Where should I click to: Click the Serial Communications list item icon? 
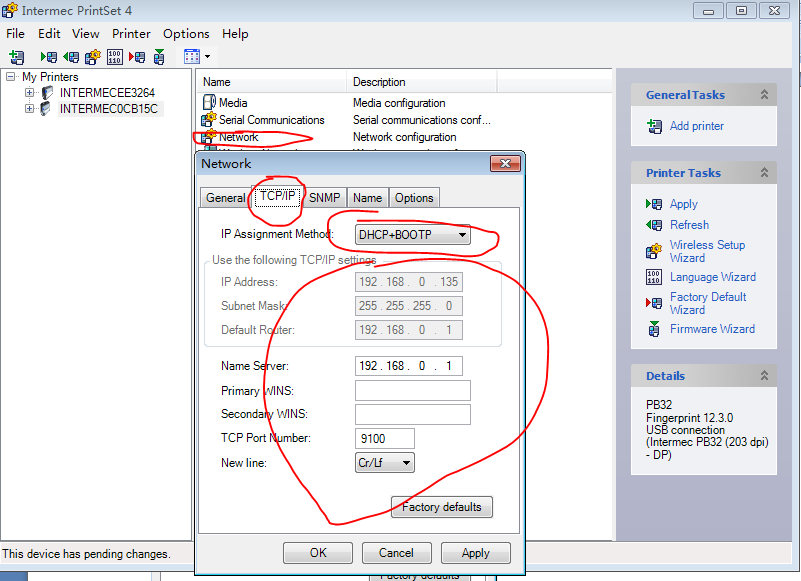(x=209, y=120)
